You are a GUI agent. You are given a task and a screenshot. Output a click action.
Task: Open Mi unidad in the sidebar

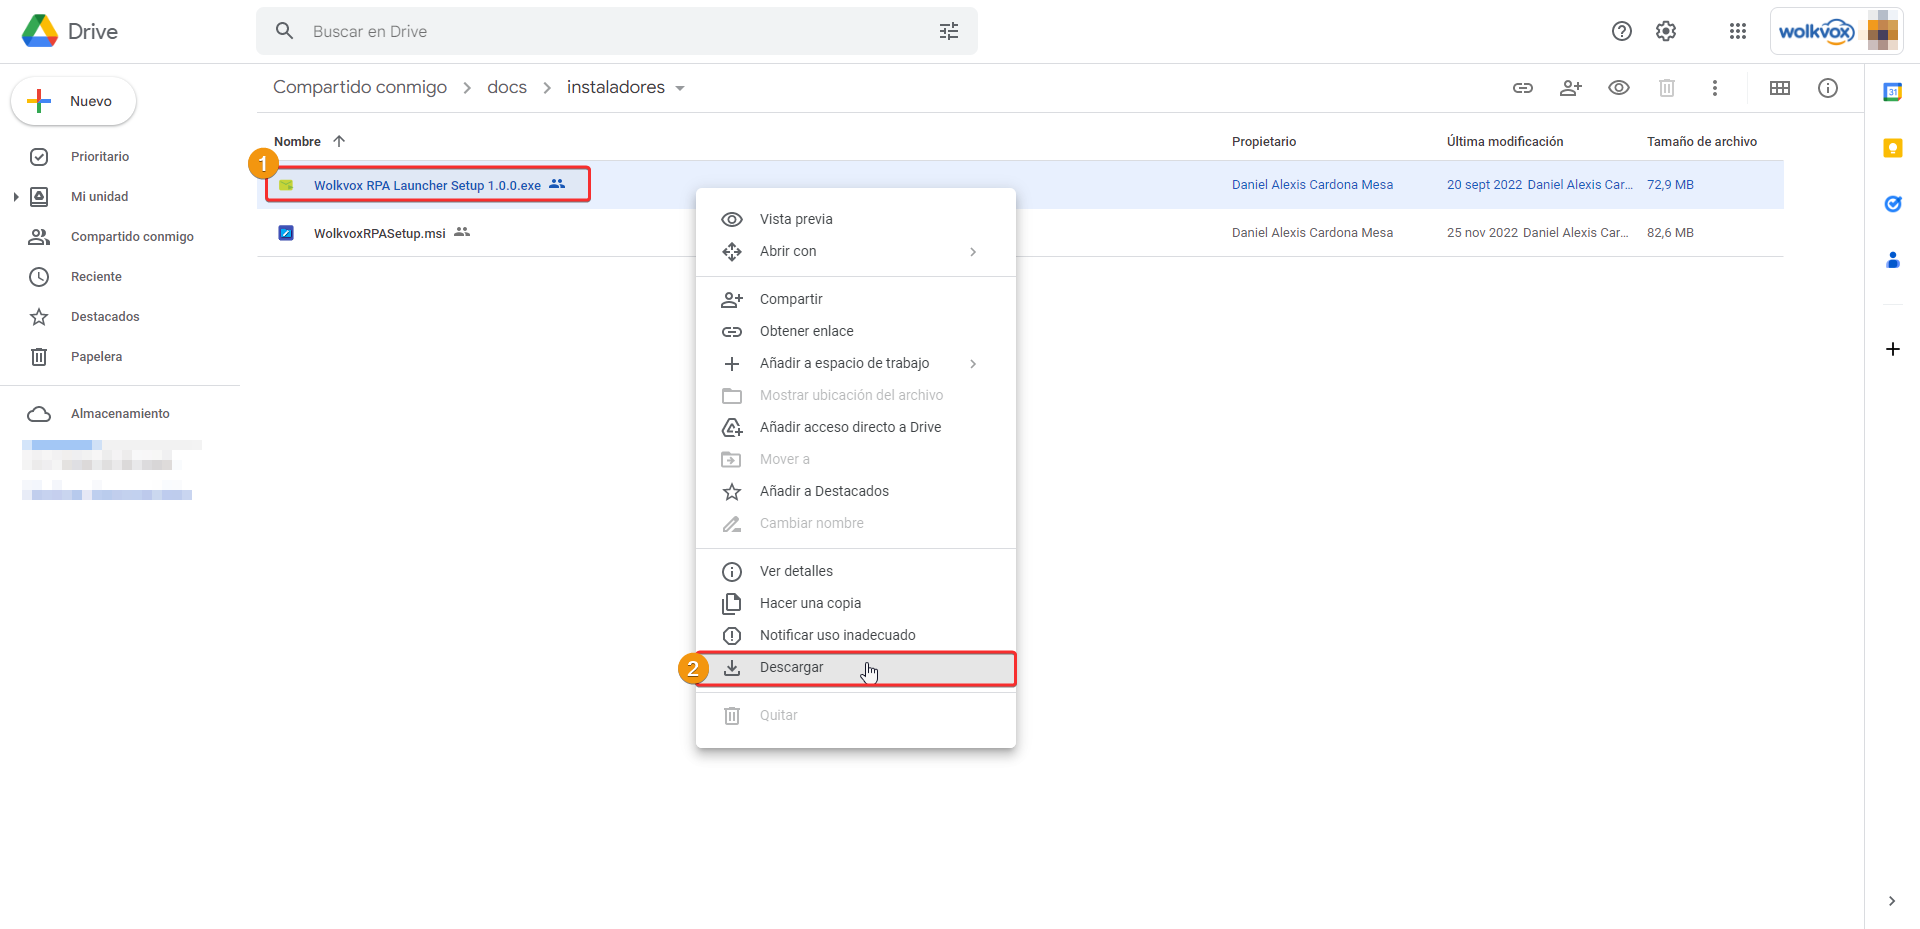pyautogui.click(x=100, y=197)
